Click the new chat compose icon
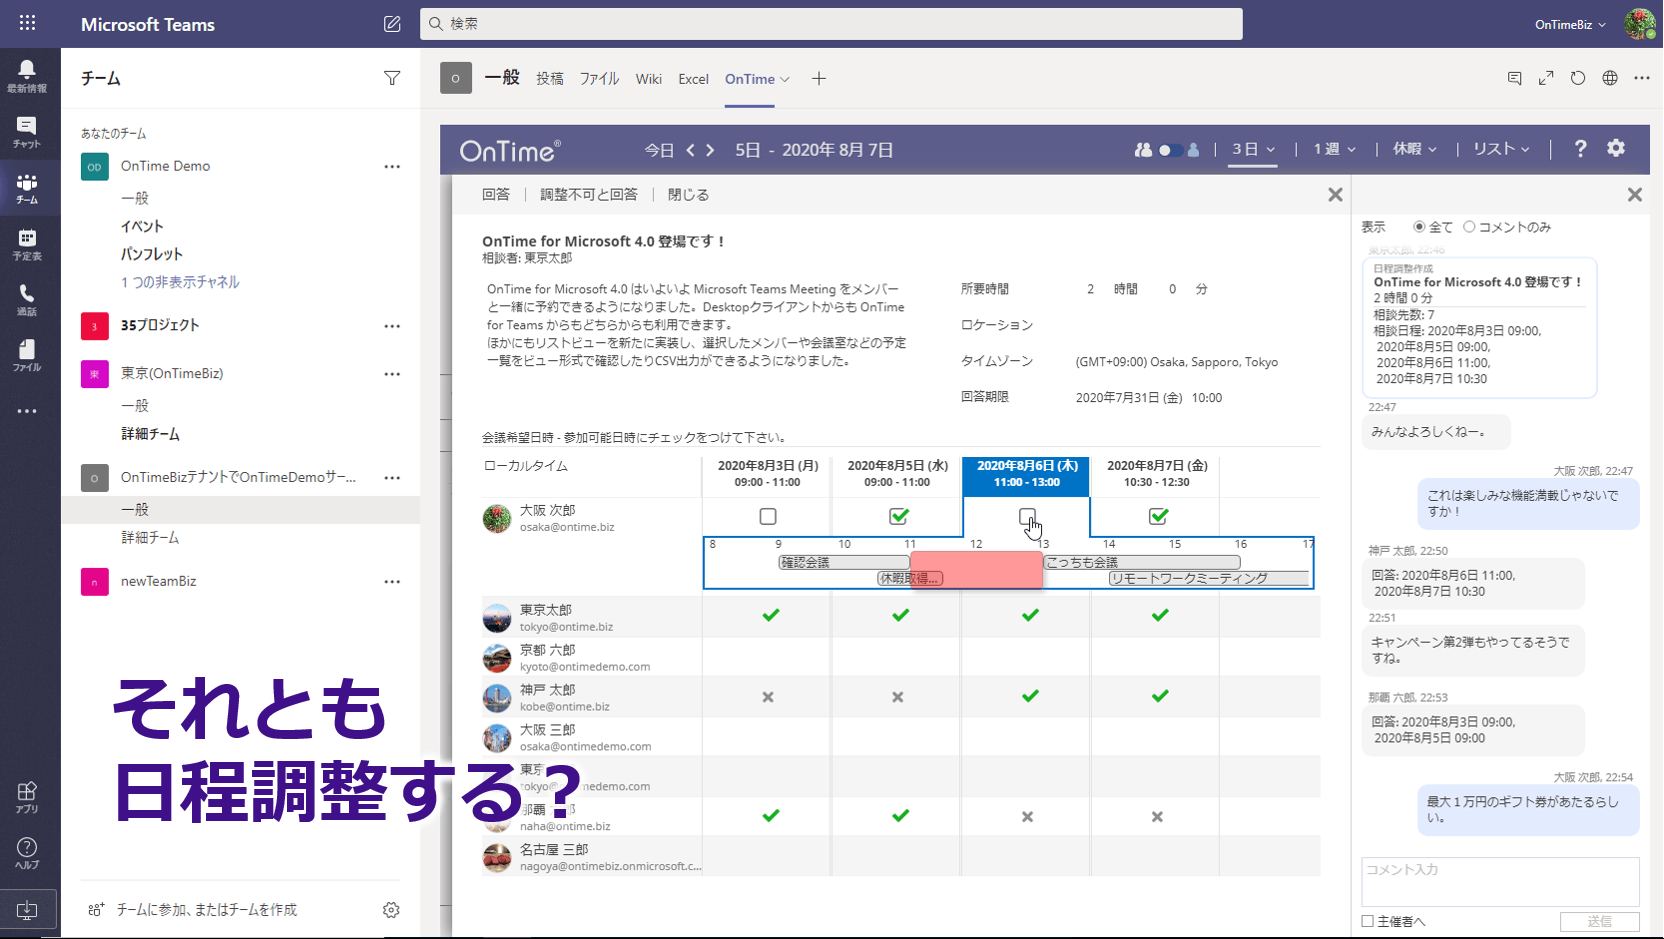The height and width of the screenshot is (939, 1664). [392, 24]
